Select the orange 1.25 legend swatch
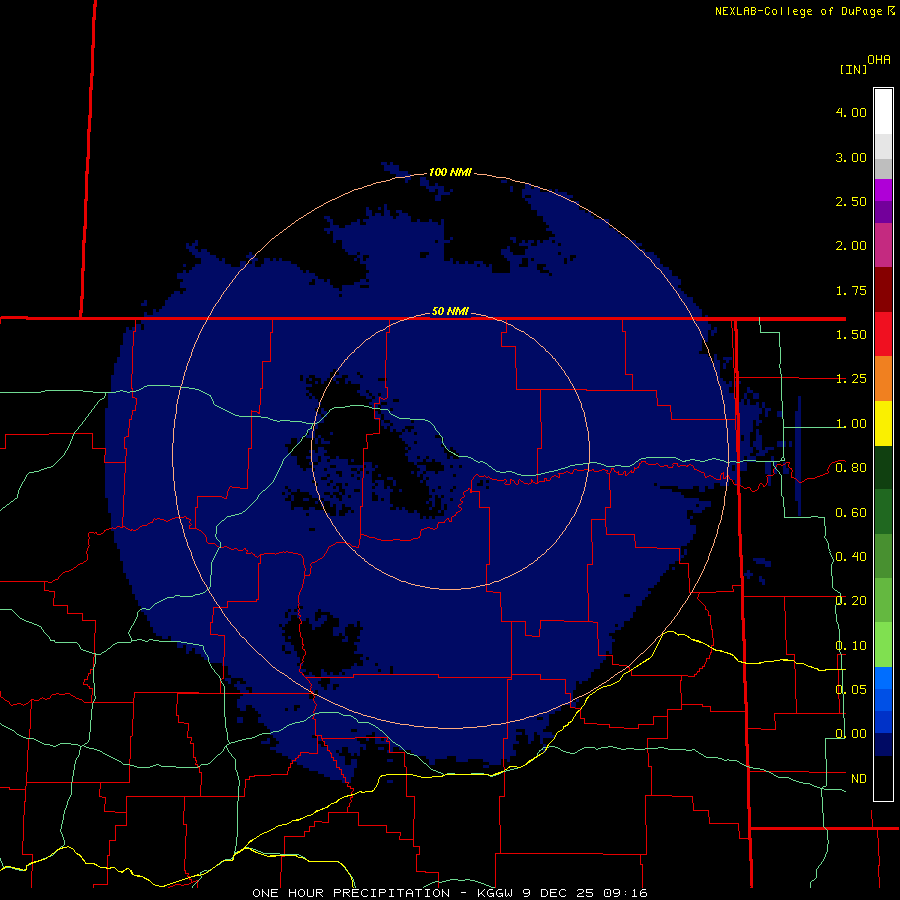The height and width of the screenshot is (900, 900). [883, 379]
